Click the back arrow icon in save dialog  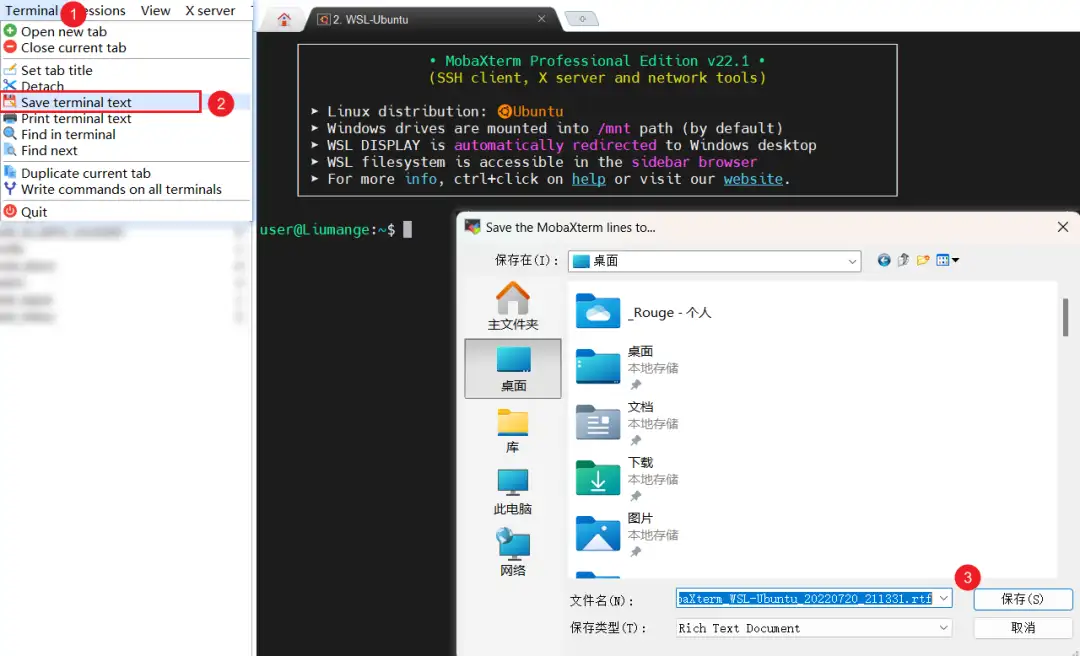[x=884, y=260]
